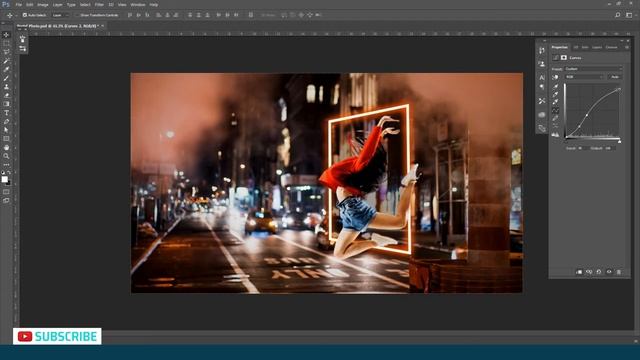Select the white point eyedropper in Curves

pyautogui.click(x=555, y=102)
